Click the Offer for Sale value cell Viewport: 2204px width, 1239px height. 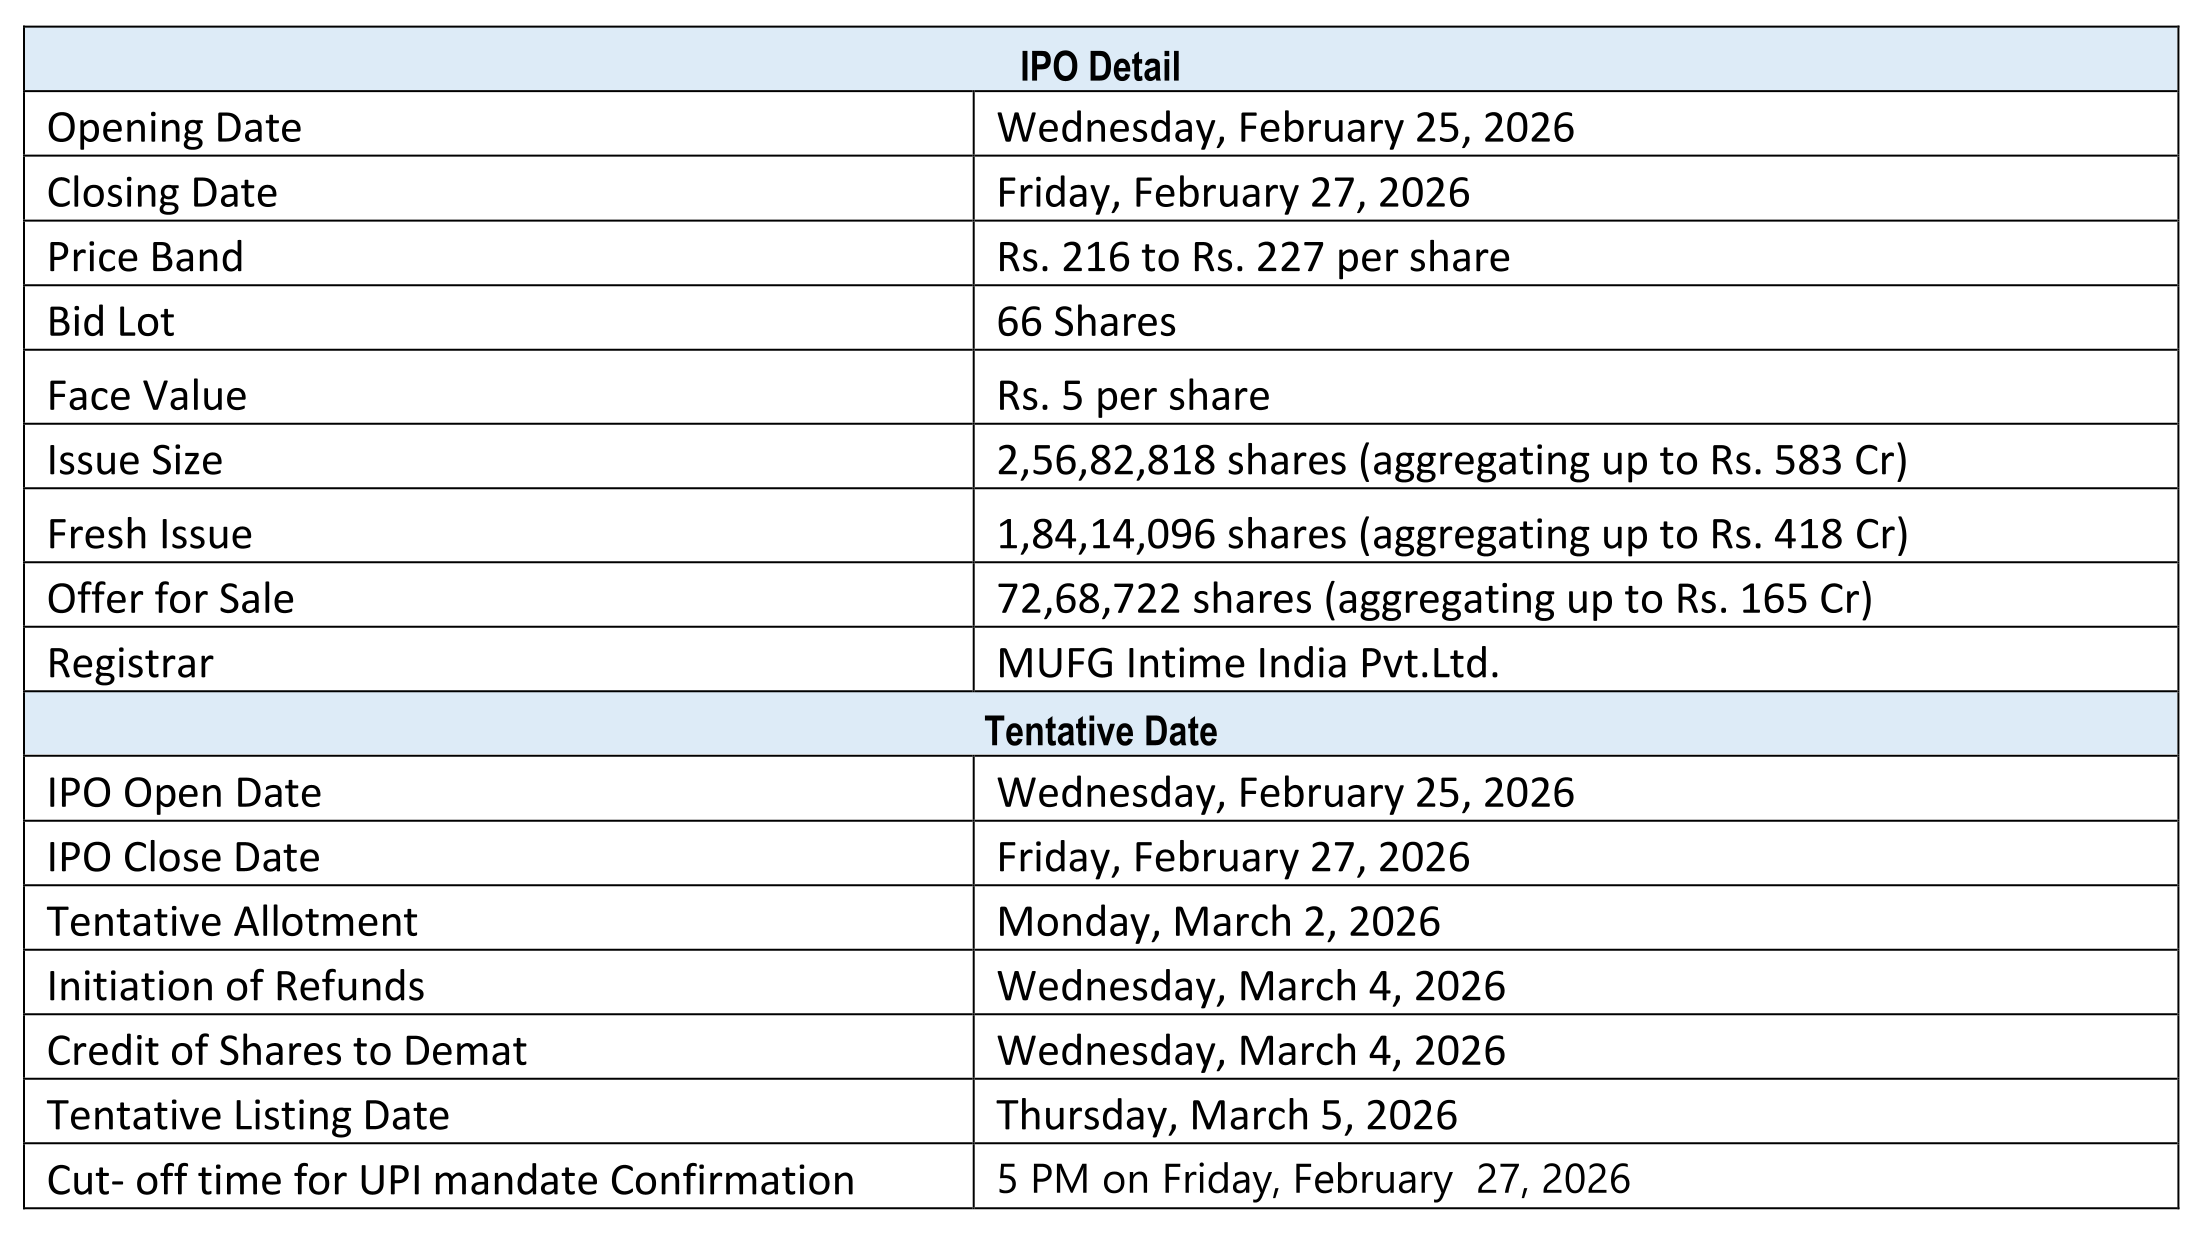pyautogui.click(x=1434, y=598)
